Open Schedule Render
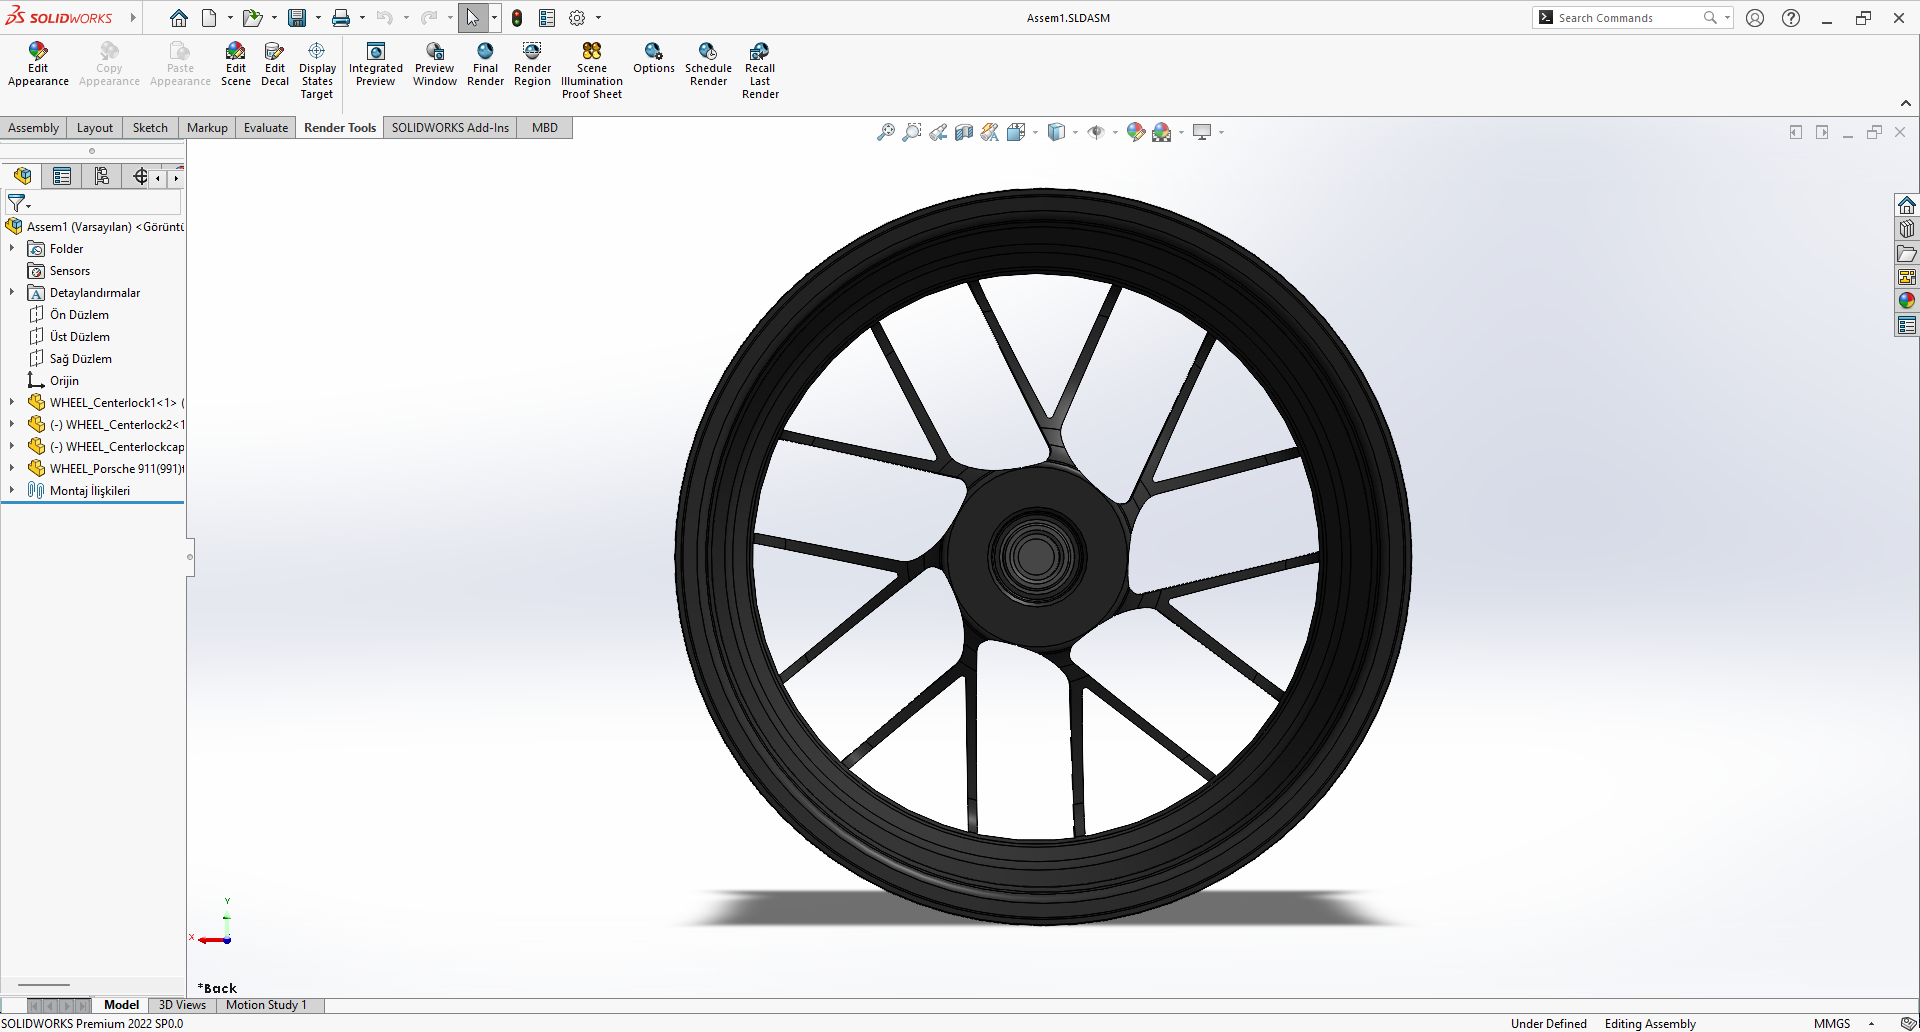The image size is (1920, 1032). 708,65
